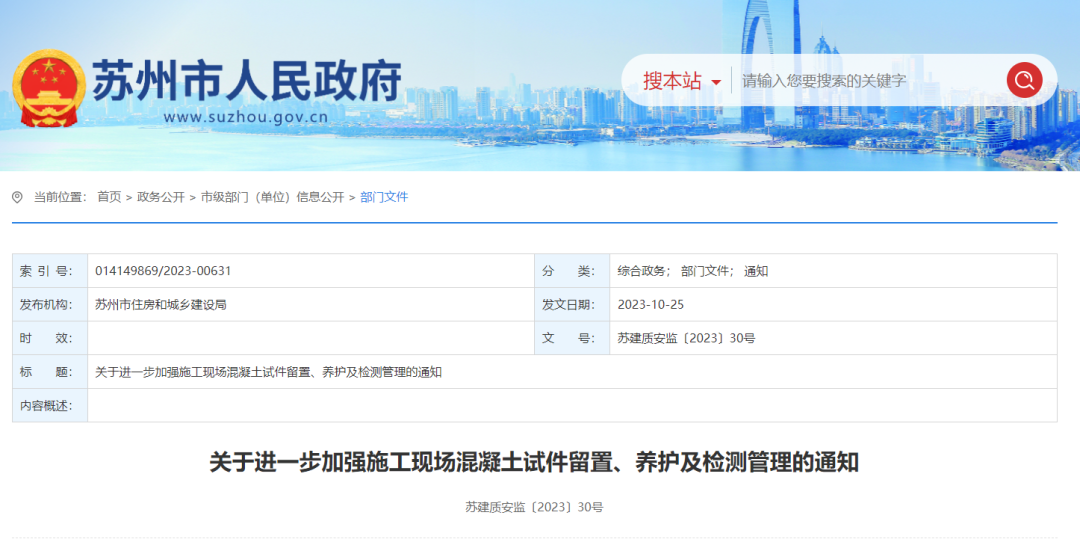Open the 首页 breadcrumb link
The height and width of the screenshot is (539, 1080).
point(109,198)
